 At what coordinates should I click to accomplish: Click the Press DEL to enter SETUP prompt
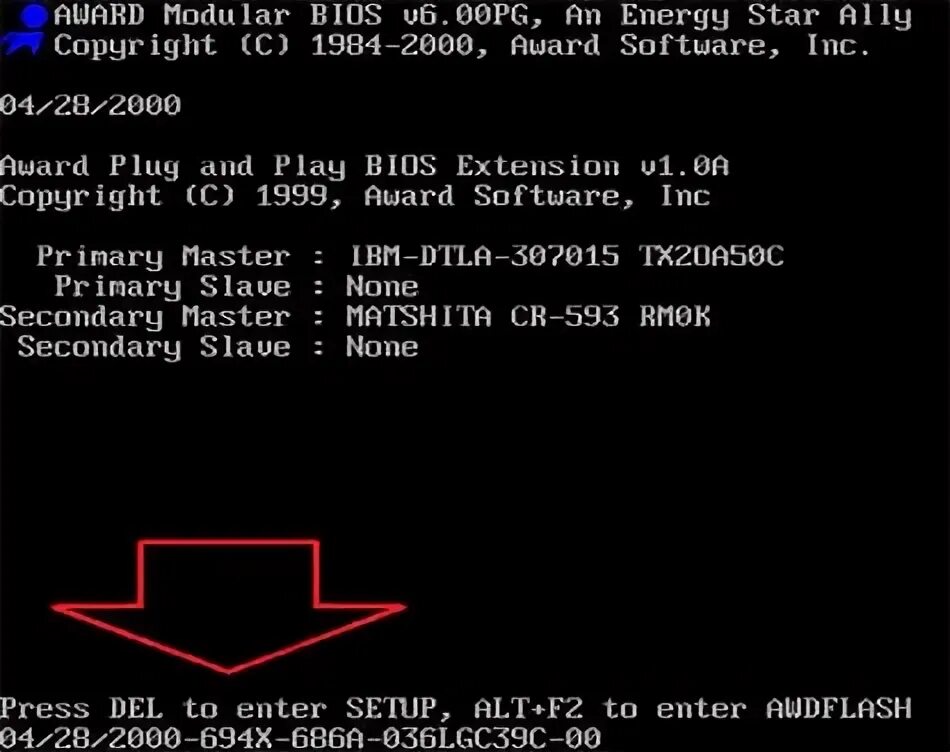(226, 708)
